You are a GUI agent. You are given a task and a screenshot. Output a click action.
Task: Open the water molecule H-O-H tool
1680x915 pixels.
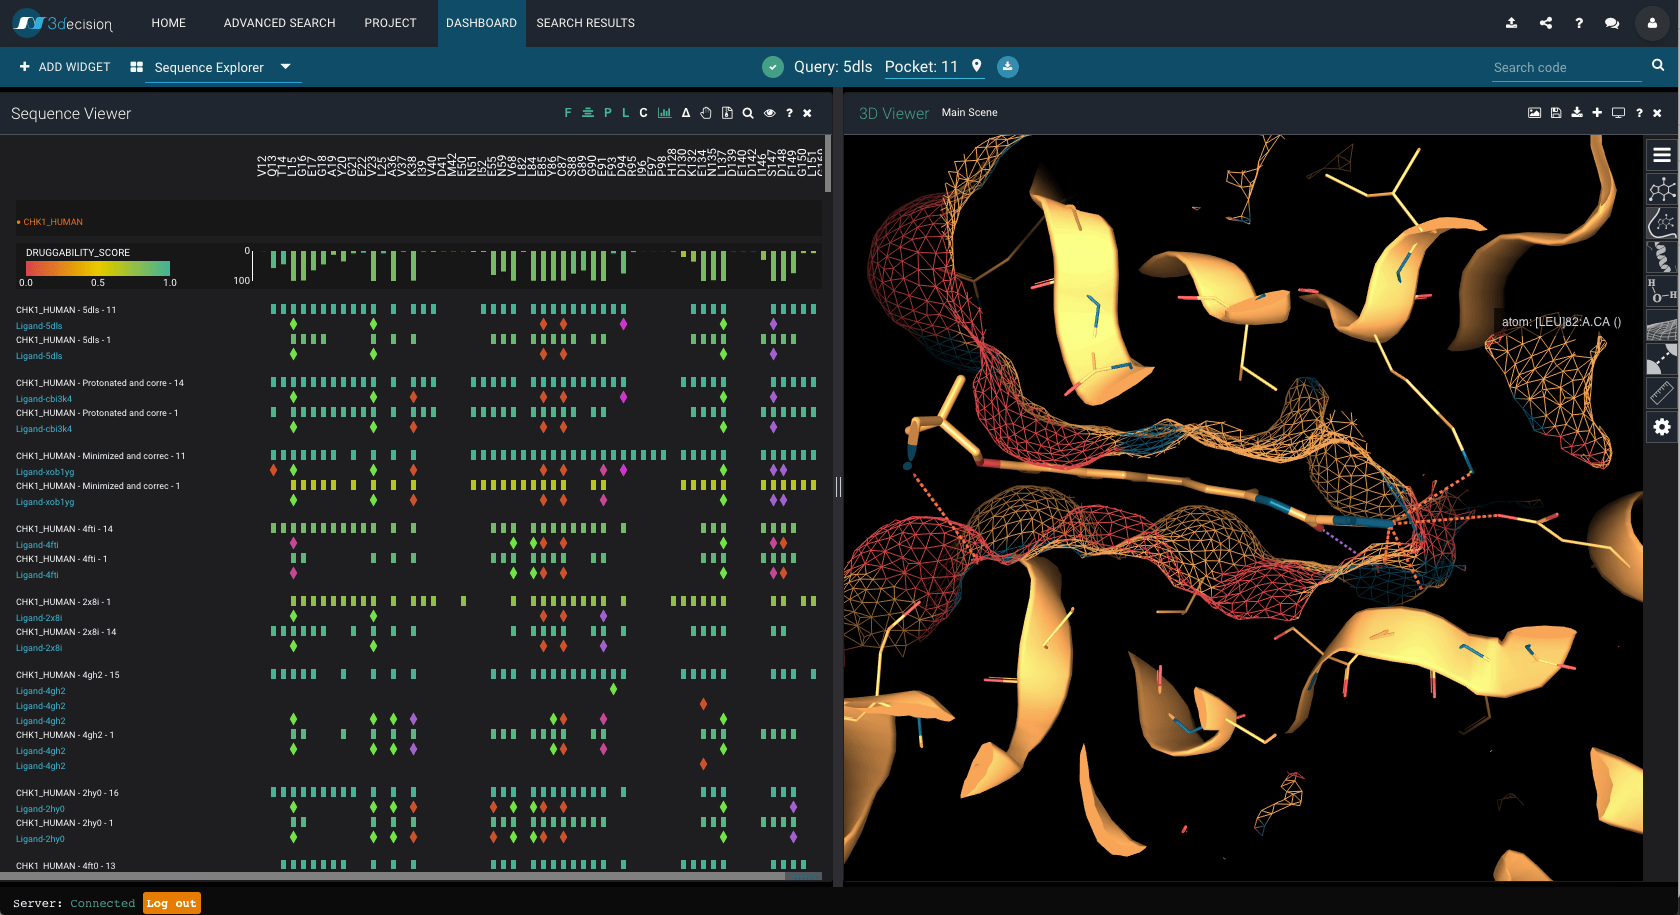click(1661, 291)
